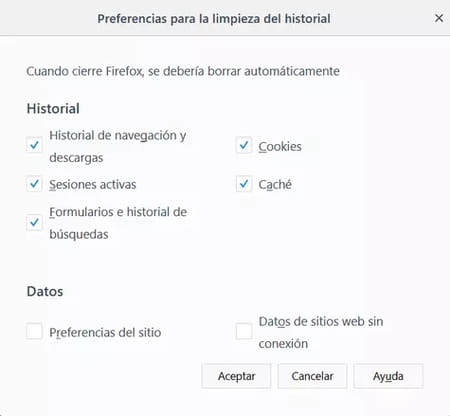Click the Cancelar button

tap(312, 376)
